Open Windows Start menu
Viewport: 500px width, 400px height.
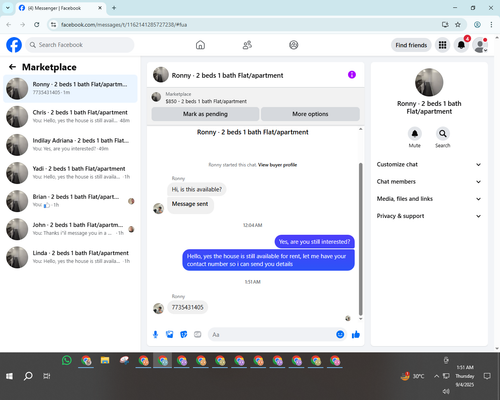click(9, 376)
